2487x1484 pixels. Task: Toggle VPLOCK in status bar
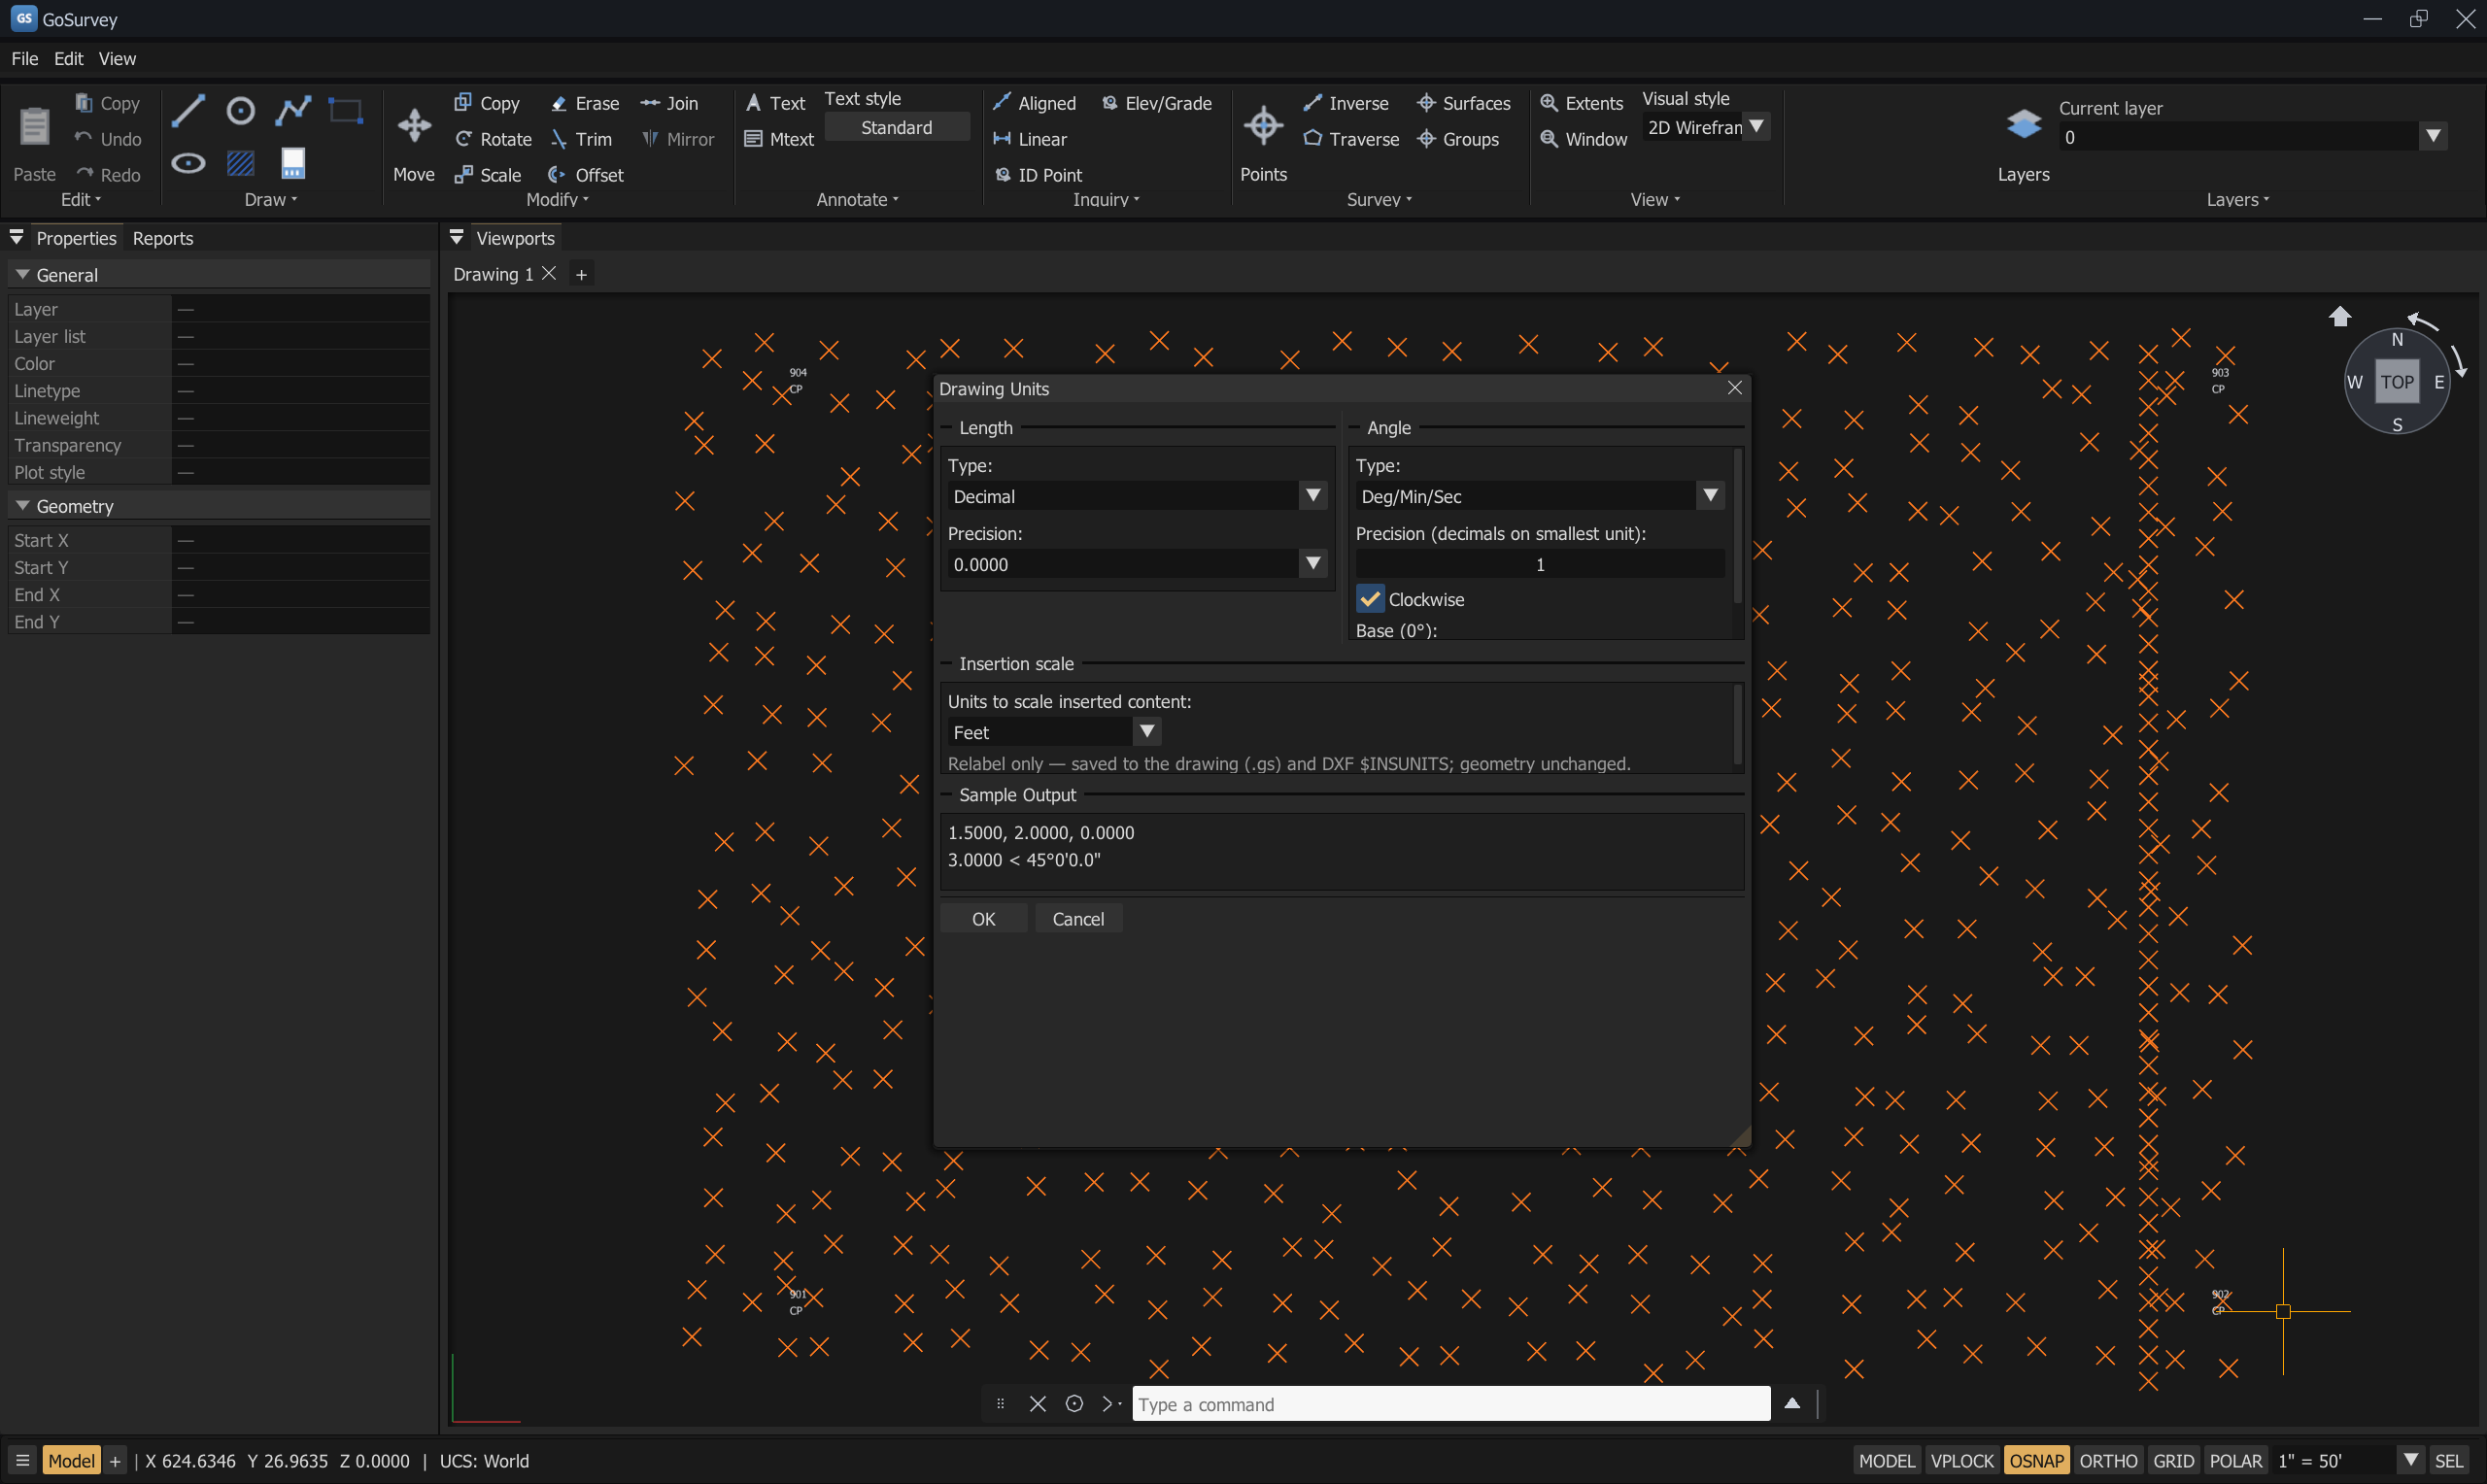1962,1461
